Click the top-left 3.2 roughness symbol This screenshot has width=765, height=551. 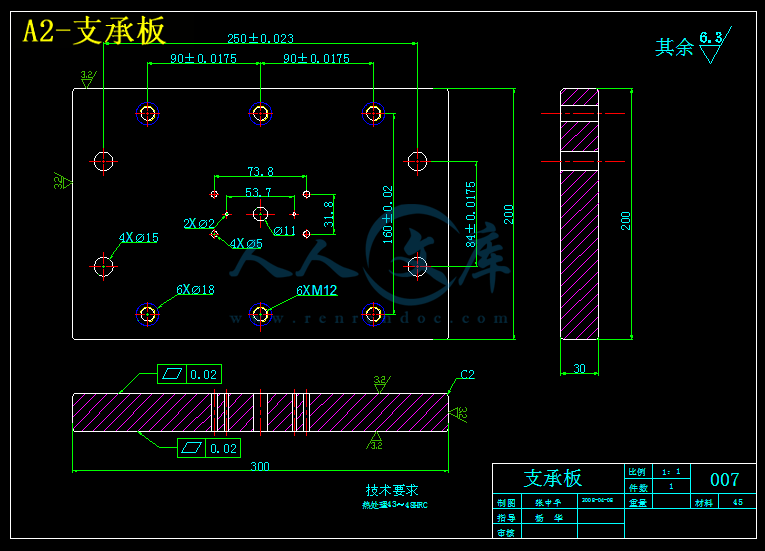tap(88, 79)
